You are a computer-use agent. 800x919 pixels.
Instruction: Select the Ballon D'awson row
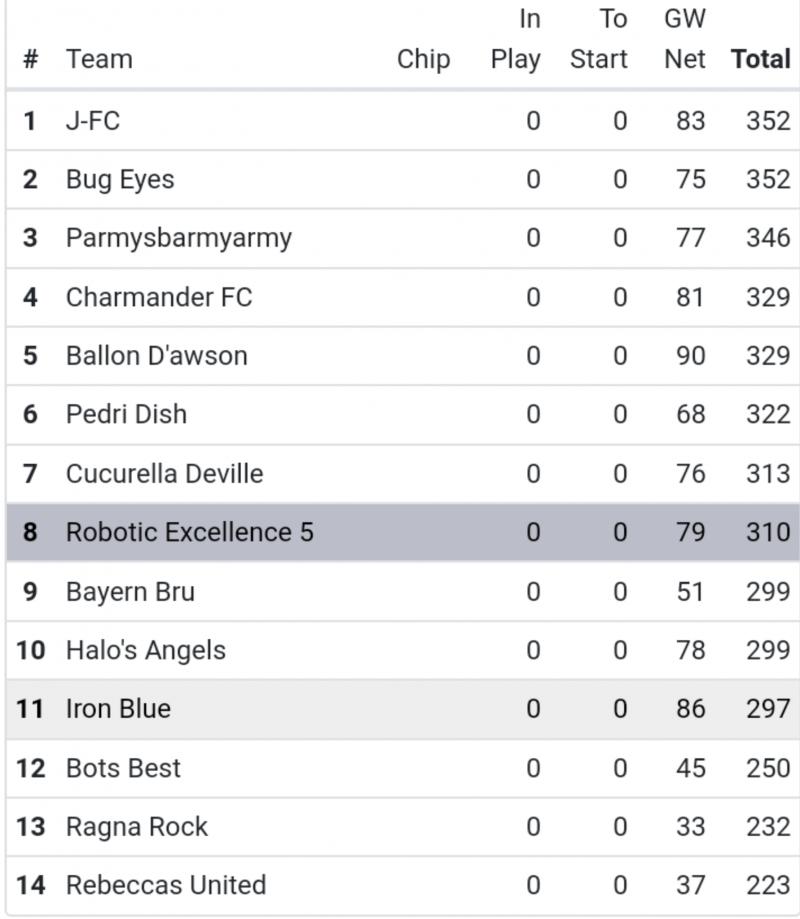click(157, 356)
